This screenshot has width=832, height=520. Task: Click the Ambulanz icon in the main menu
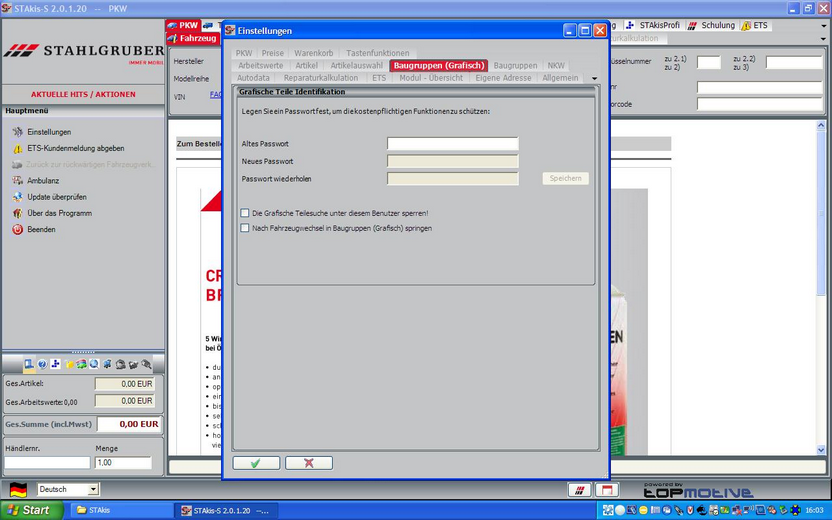pos(18,180)
